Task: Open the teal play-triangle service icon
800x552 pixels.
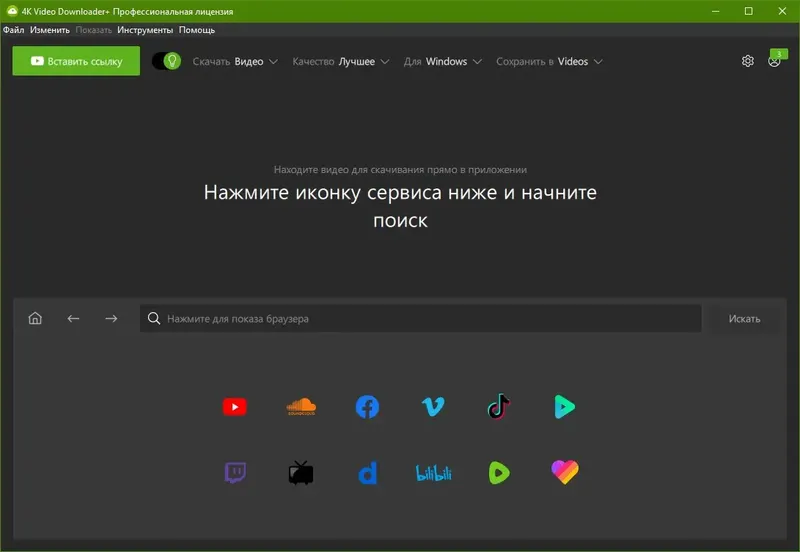Action: point(565,407)
